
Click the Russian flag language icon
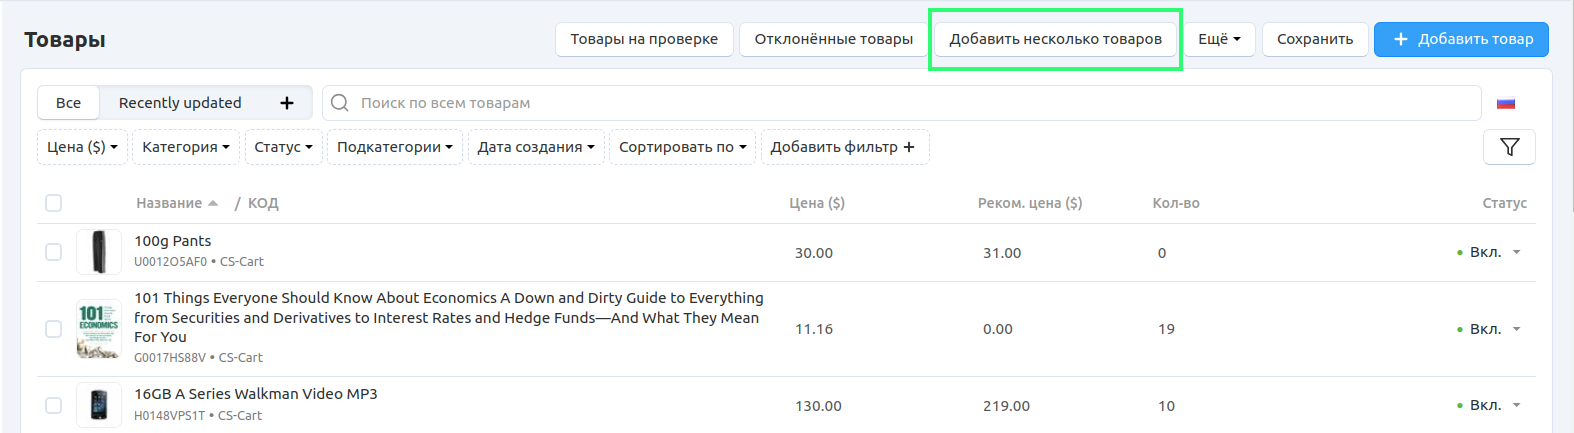pyautogui.click(x=1506, y=103)
